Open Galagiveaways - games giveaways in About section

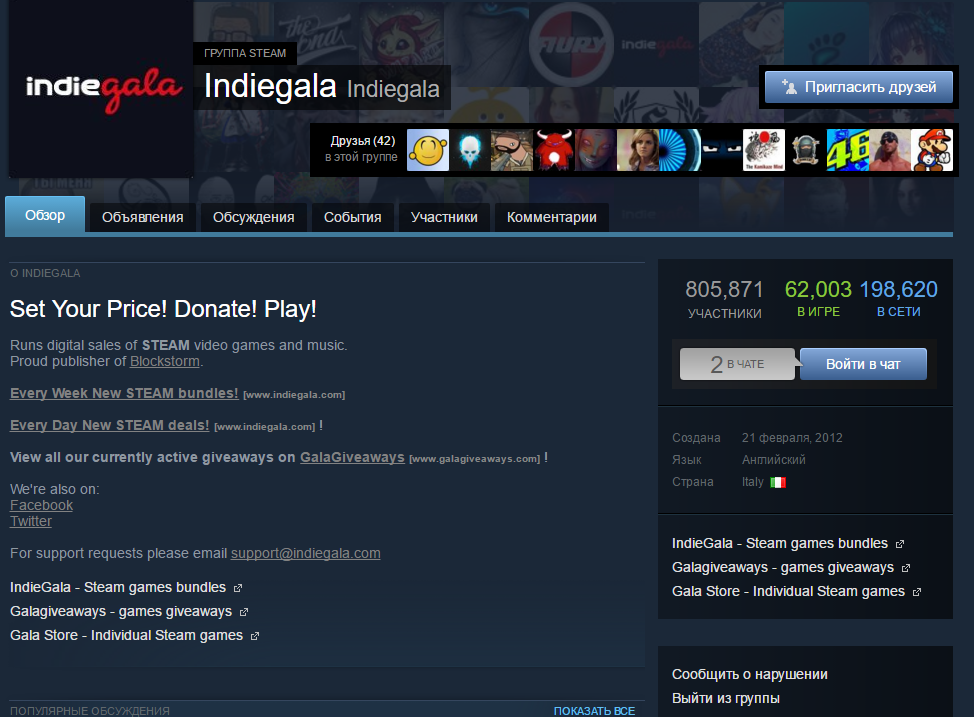(121, 612)
